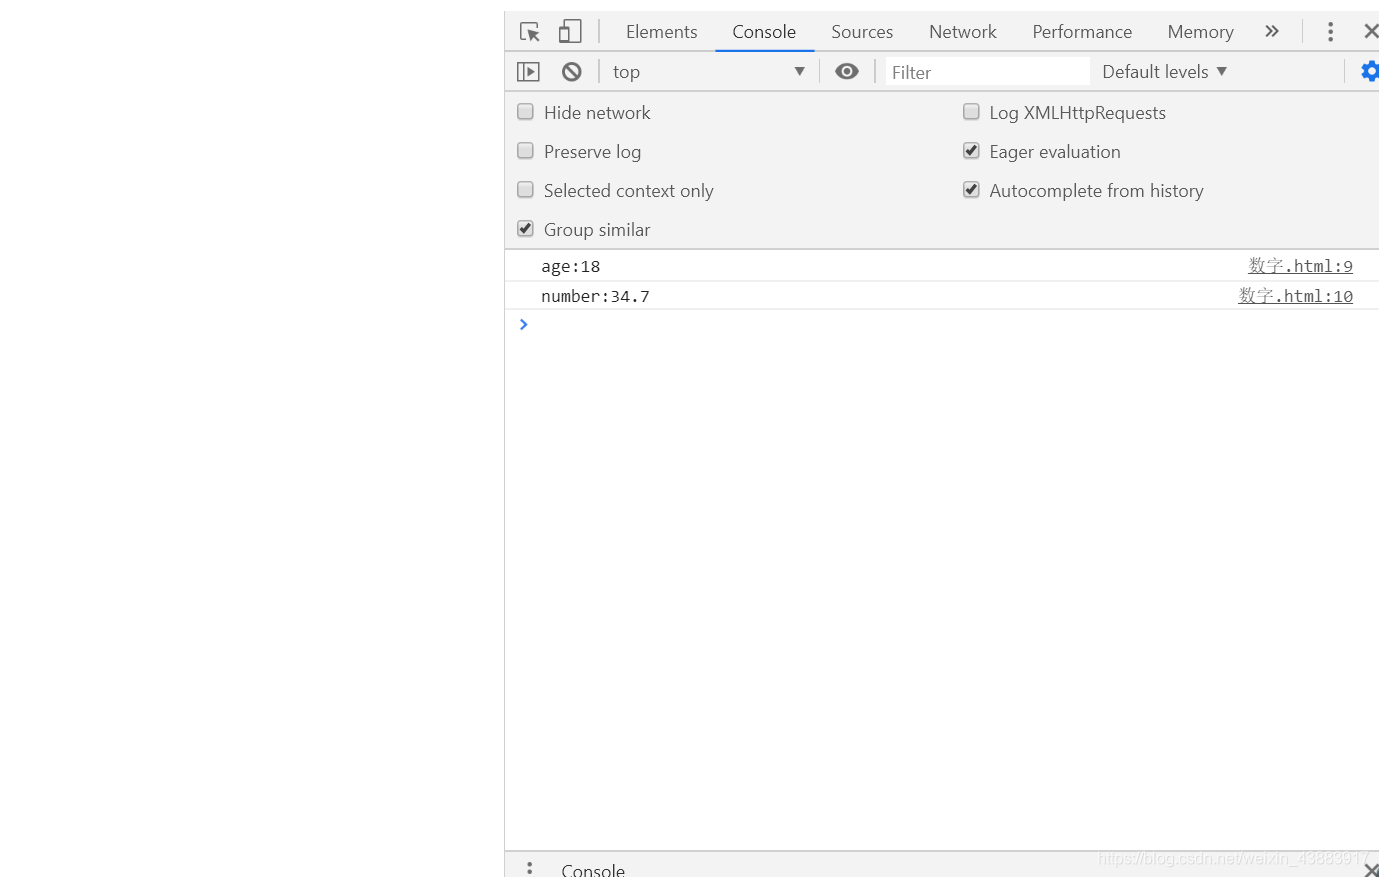Switch to the Memory tab

pos(1200,32)
